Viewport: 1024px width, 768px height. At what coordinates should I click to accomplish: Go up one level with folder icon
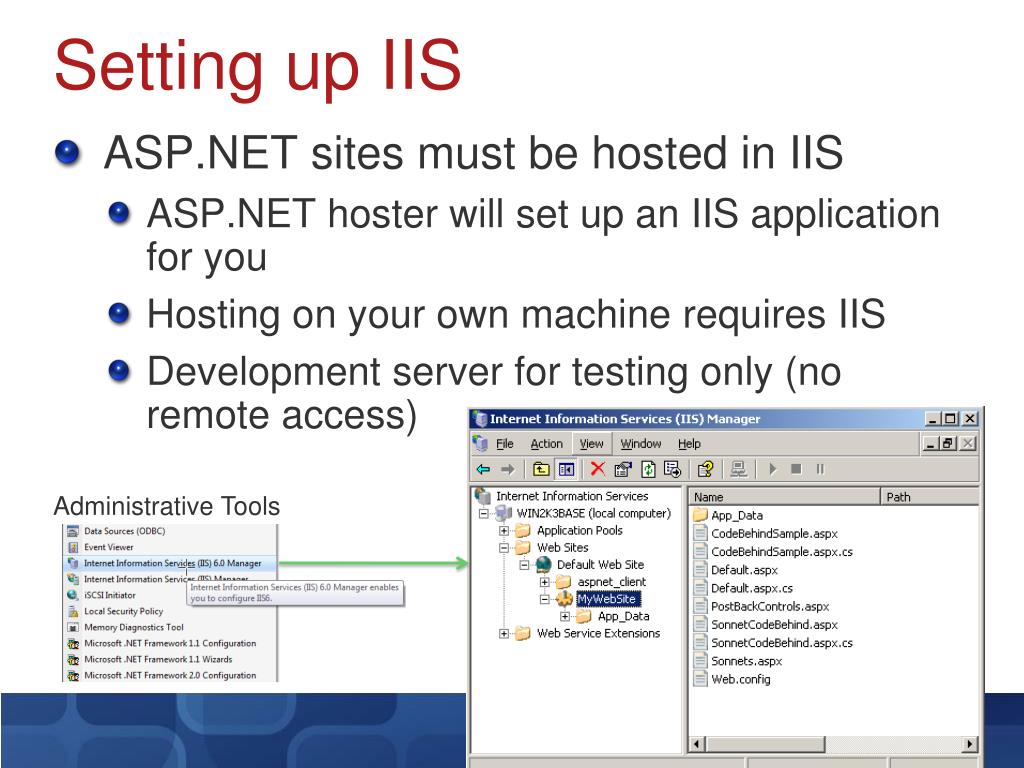541,469
